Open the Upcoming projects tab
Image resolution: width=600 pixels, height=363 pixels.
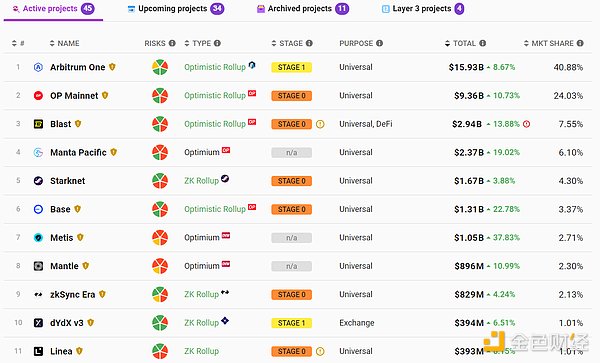[x=176, y=9]
